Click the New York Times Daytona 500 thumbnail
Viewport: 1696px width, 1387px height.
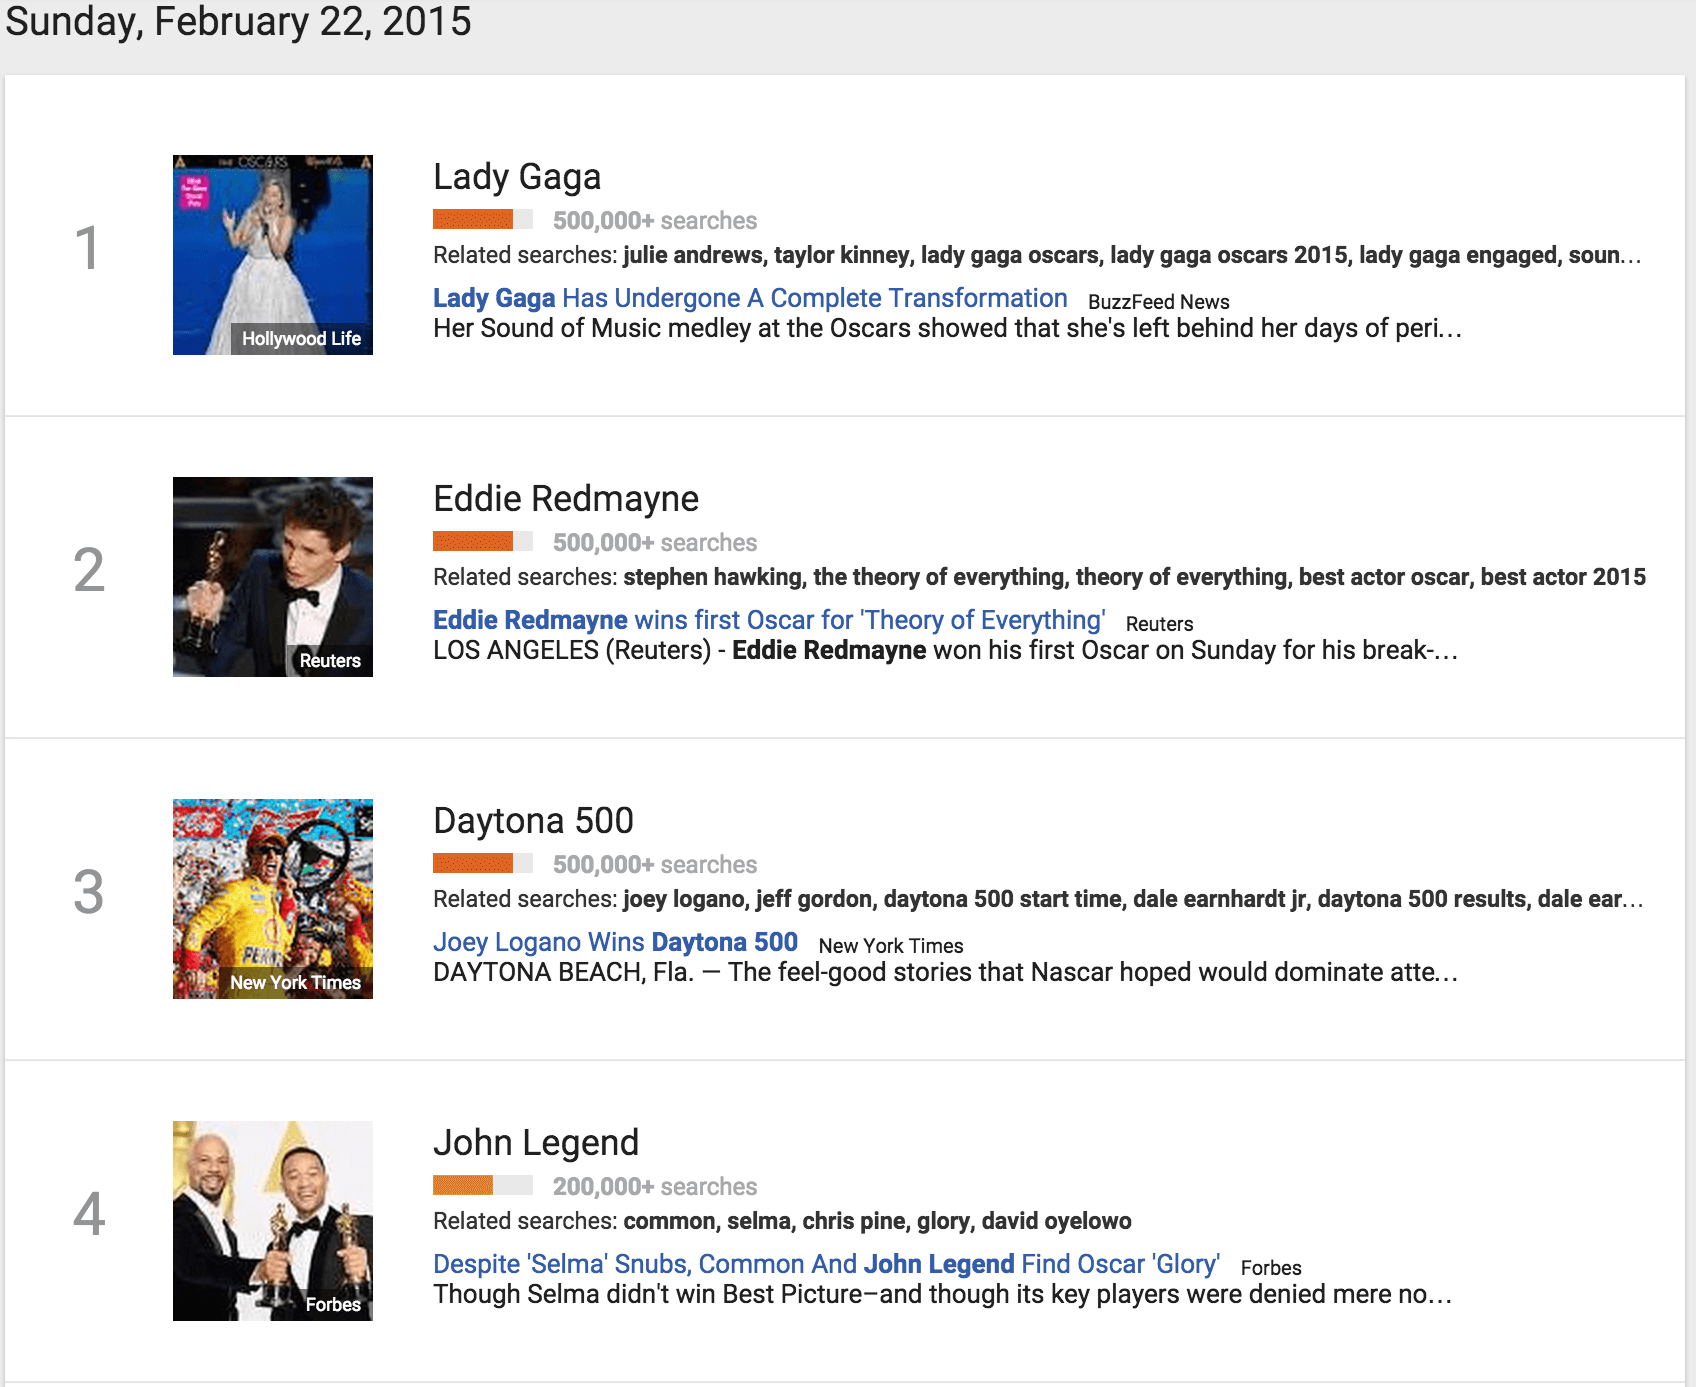point(272,898)
